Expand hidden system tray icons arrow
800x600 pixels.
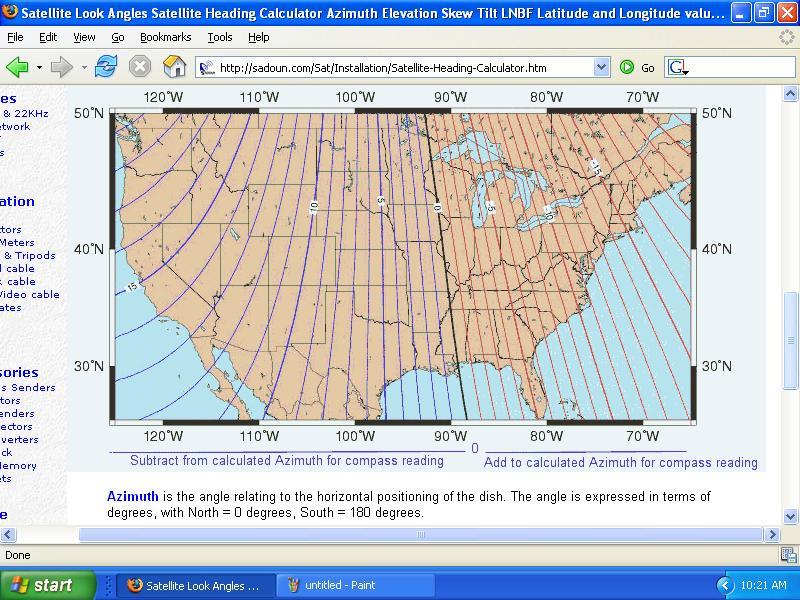[723, 585]
